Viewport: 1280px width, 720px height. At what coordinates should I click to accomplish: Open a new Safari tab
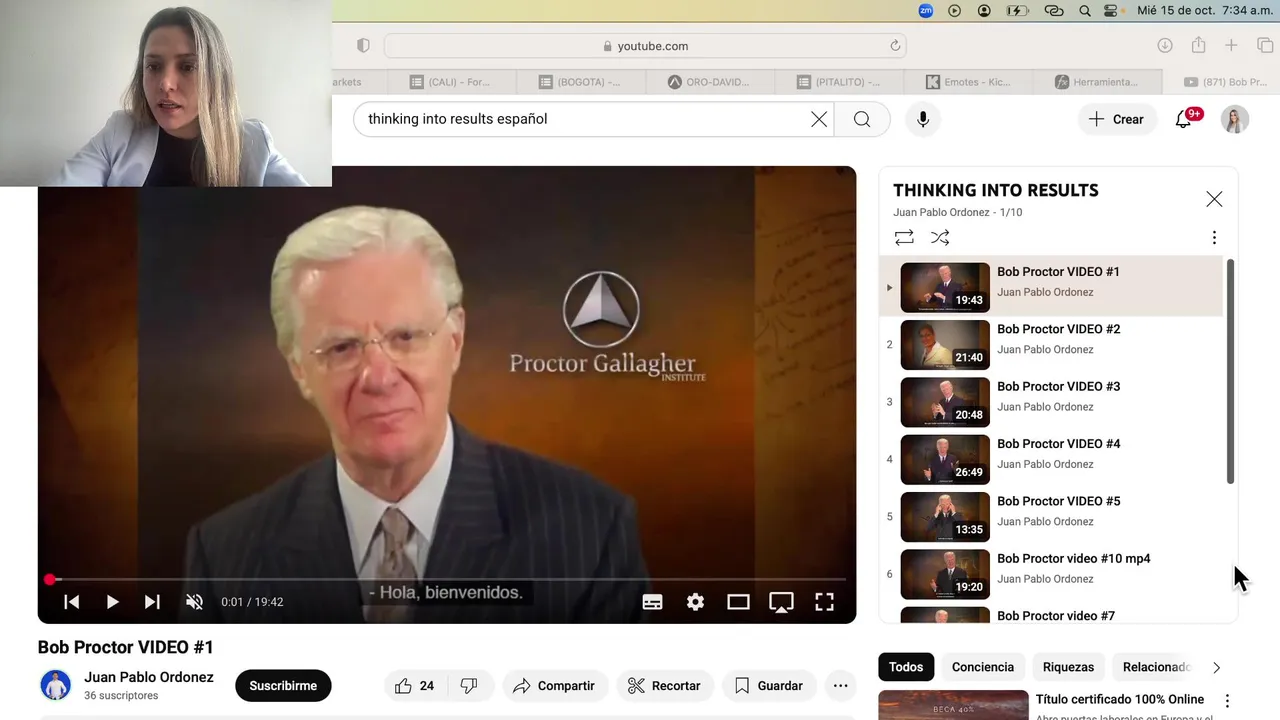click(x=1231, y=46)
